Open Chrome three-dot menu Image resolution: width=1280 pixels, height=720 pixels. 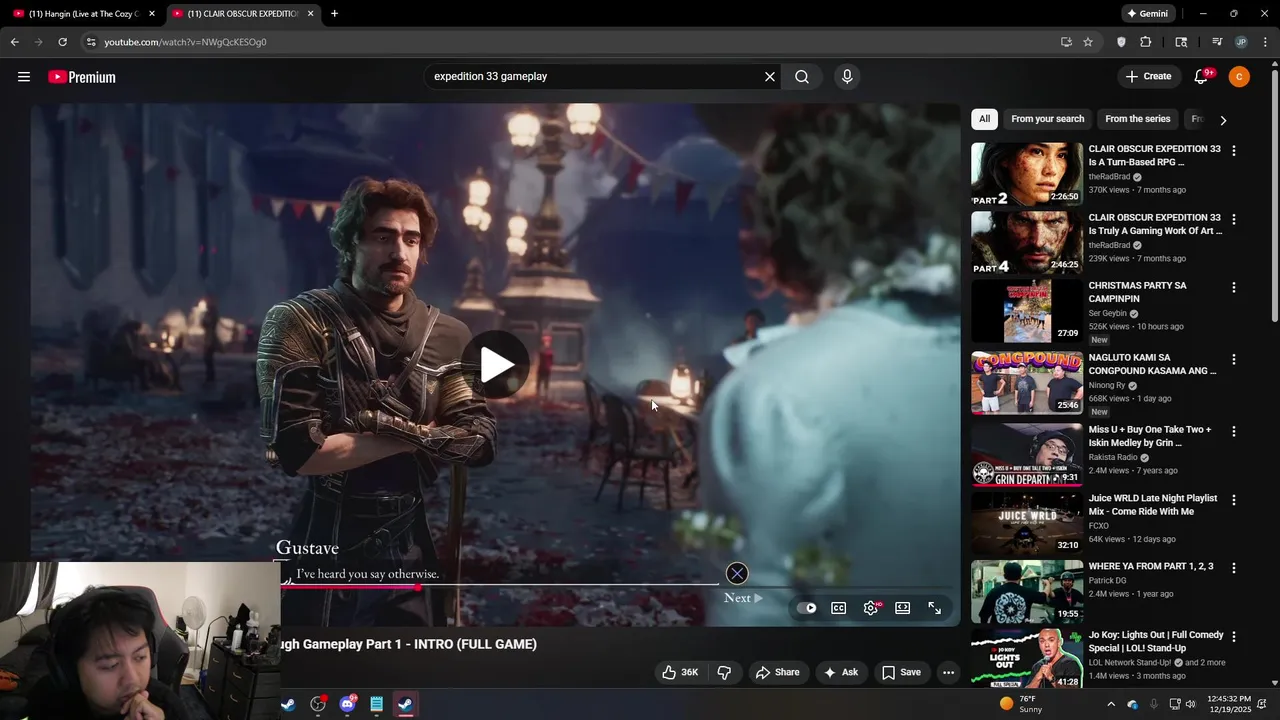tap(1266, 42)
